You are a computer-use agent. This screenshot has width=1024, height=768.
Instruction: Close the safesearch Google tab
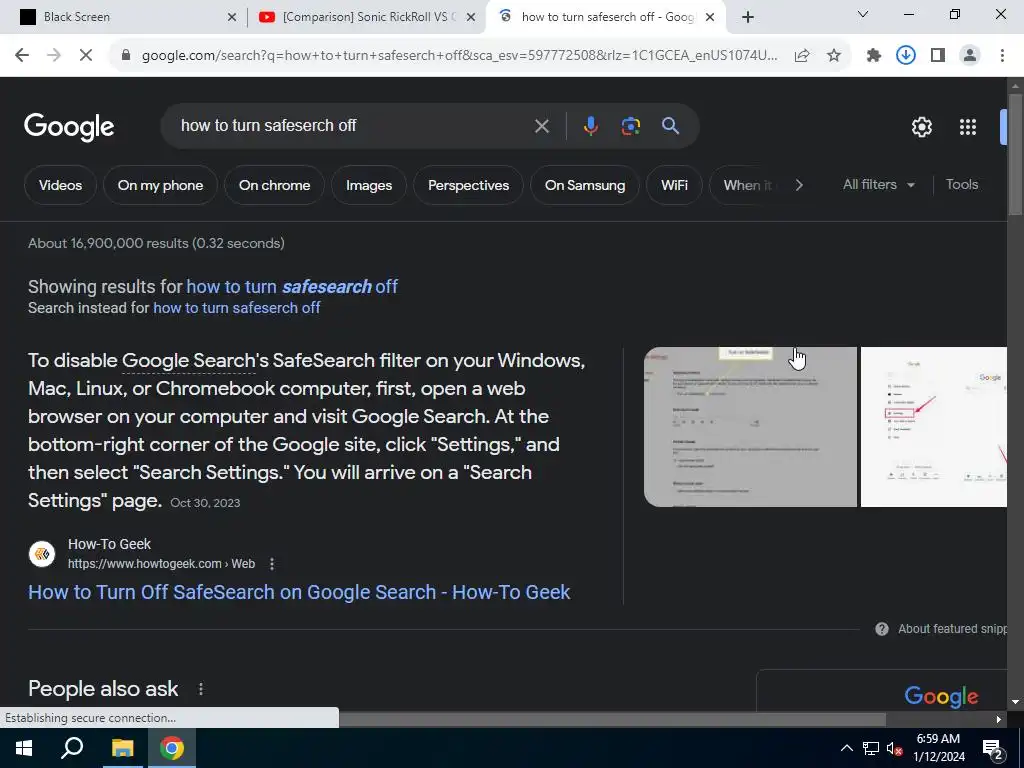710,18
